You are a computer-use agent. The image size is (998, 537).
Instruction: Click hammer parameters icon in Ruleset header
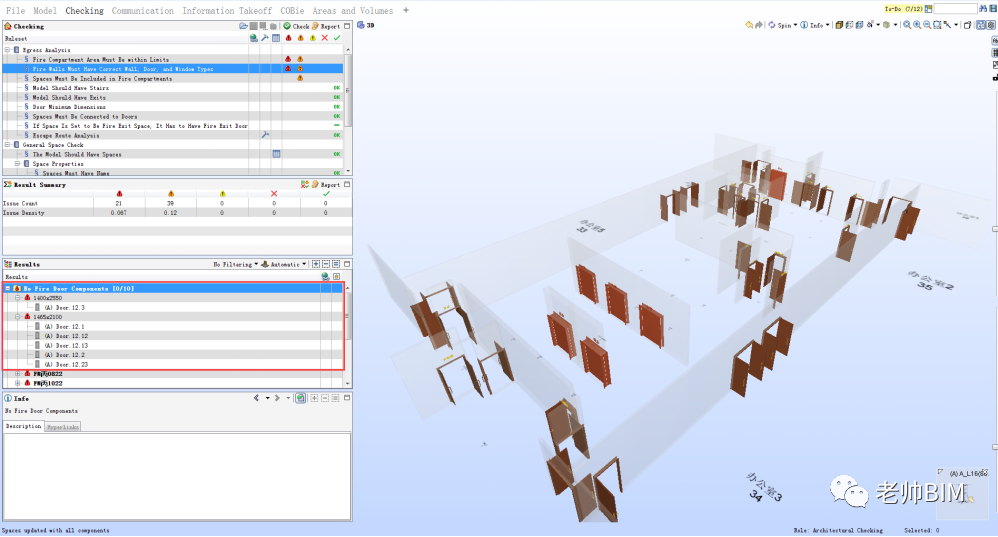(265, 38)
